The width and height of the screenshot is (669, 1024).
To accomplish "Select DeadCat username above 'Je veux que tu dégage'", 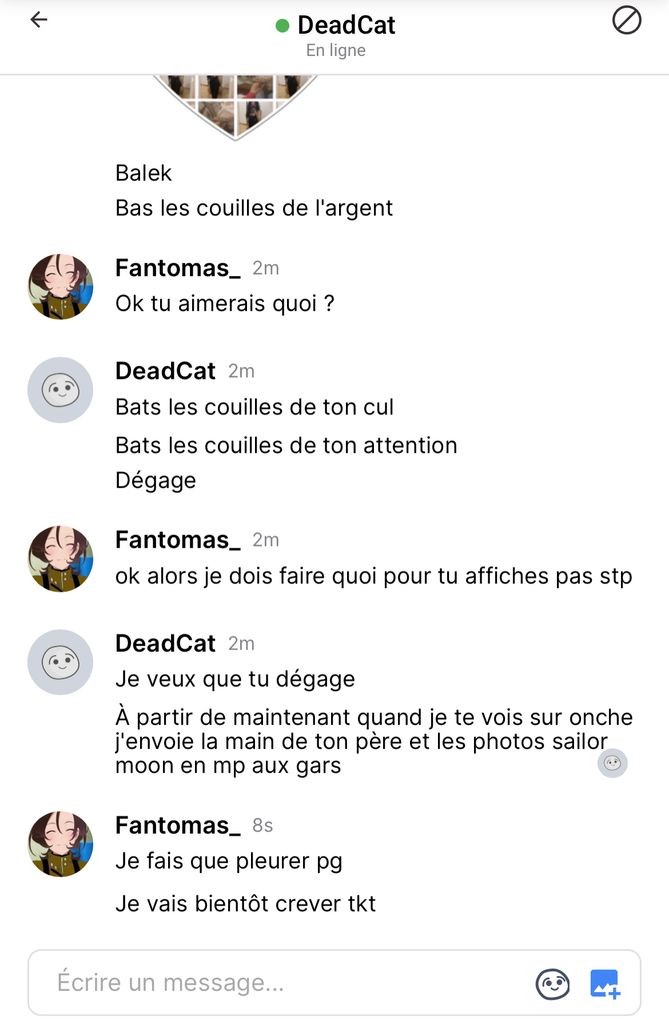I will [x=165, y=644].
